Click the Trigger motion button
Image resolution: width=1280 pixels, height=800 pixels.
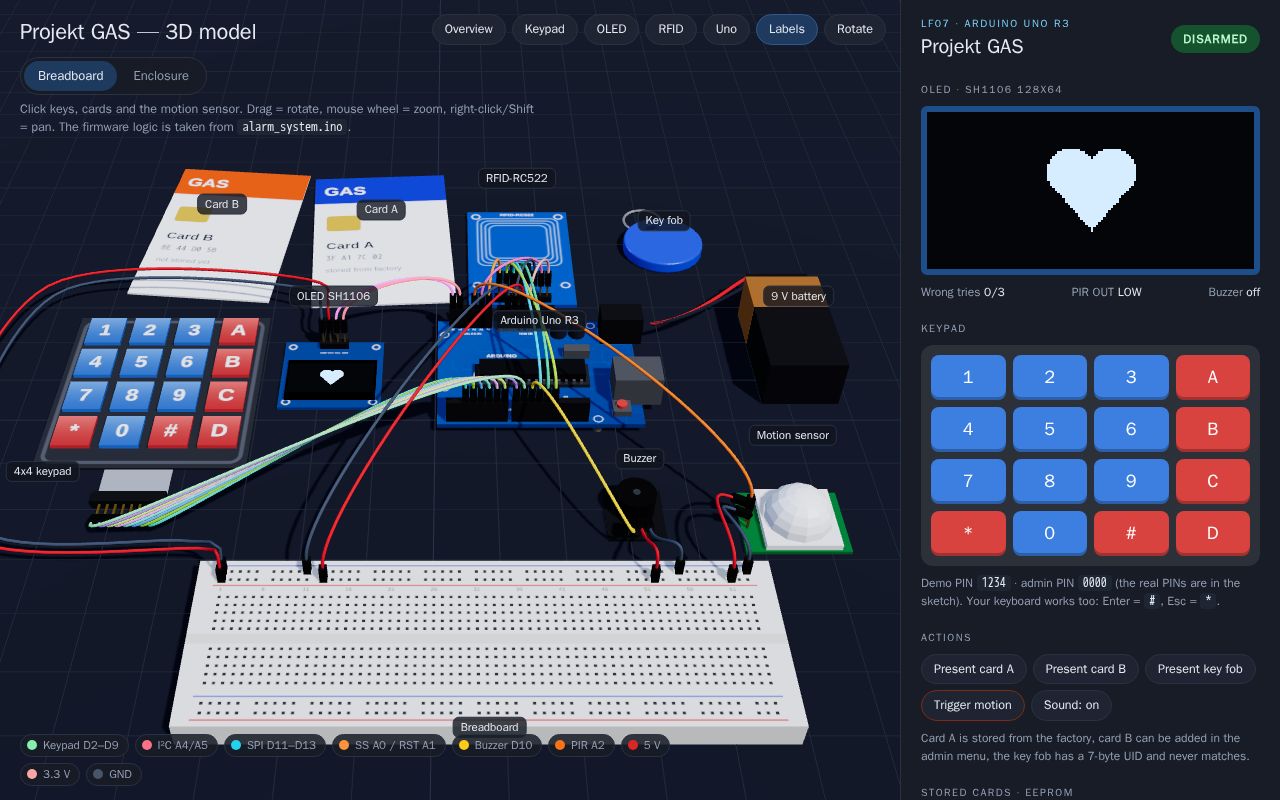(x=972, y=705)
